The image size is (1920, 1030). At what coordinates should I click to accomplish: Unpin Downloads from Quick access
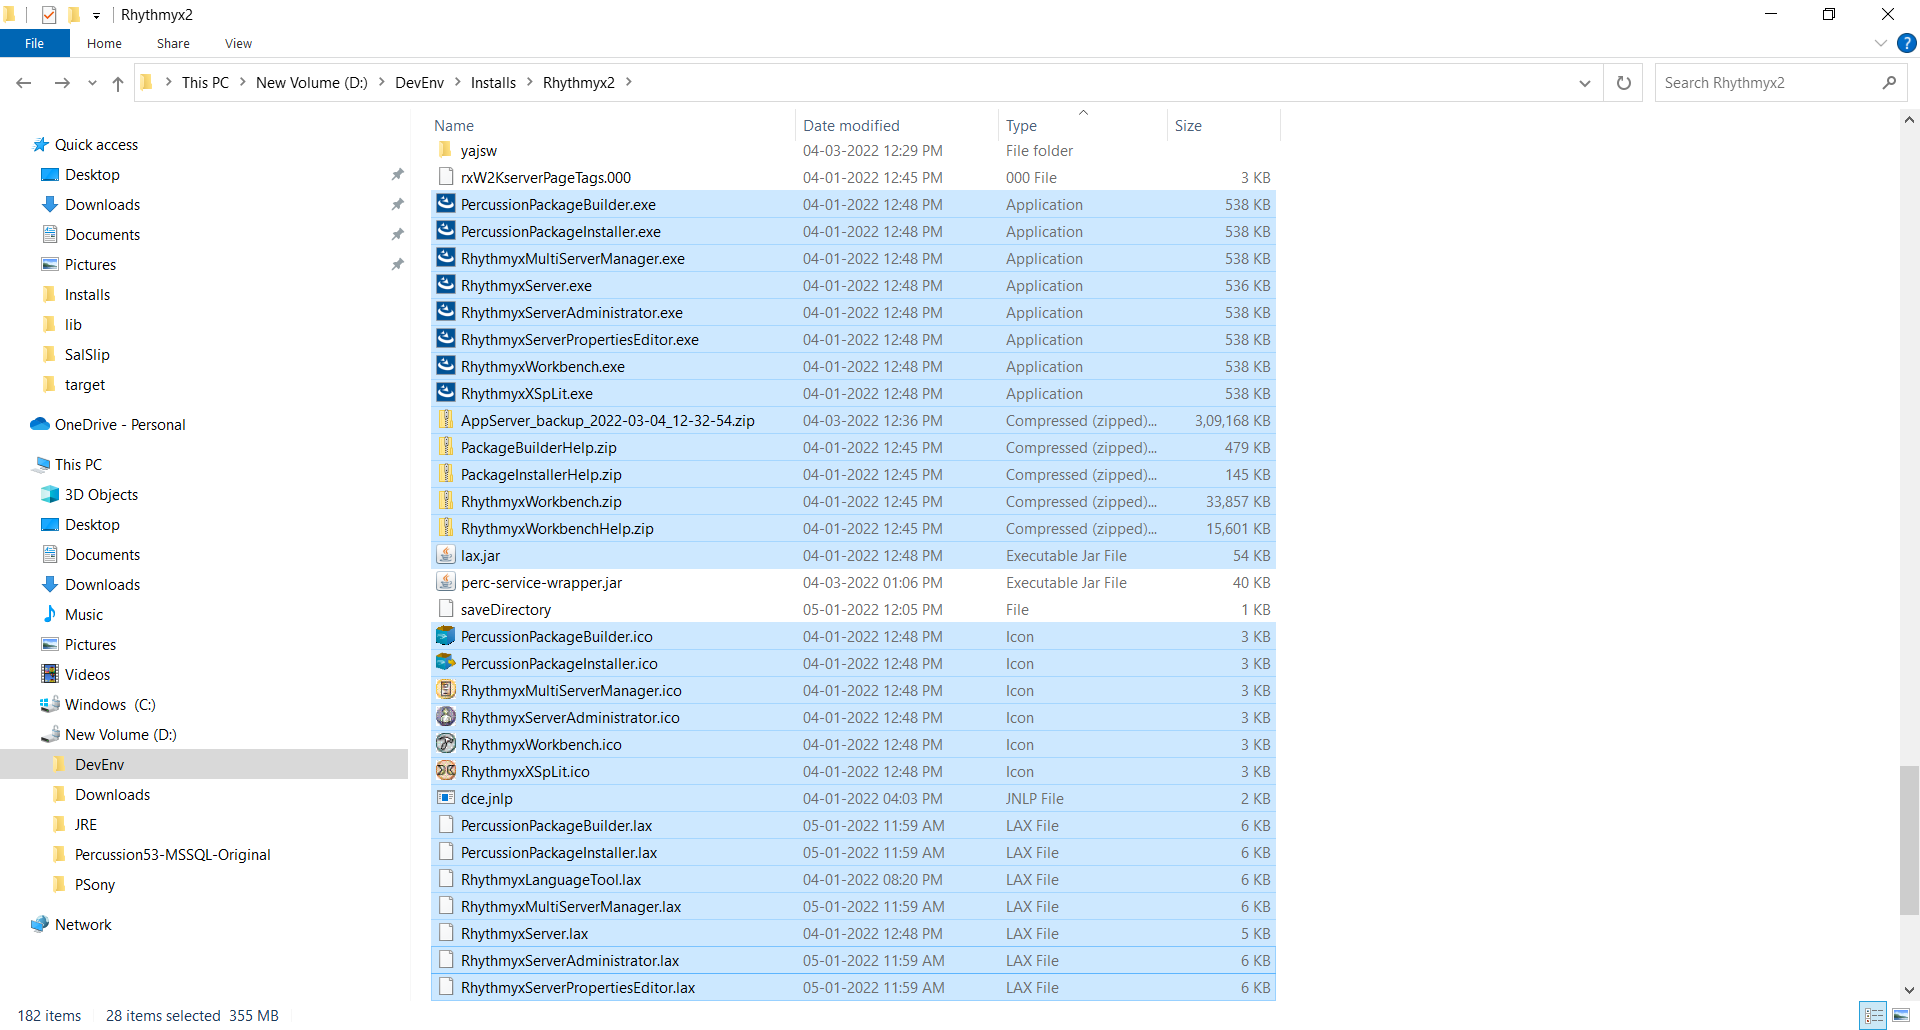click(x=398, y=204)
